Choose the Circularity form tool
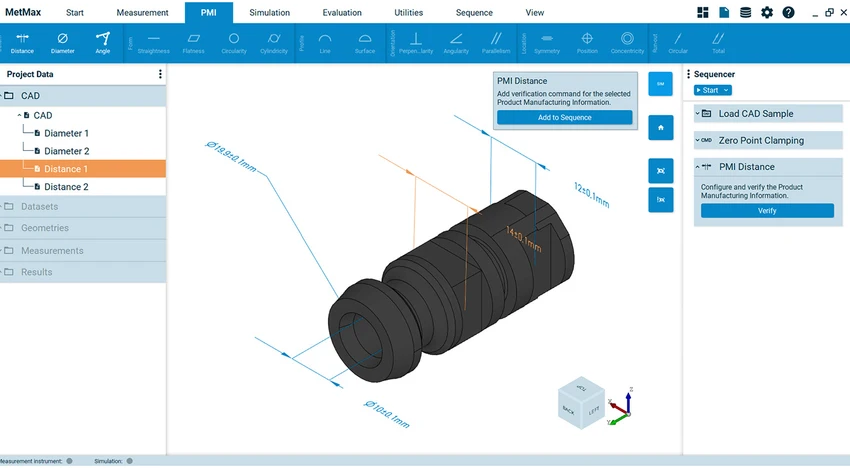 click(x=234, y=43)
